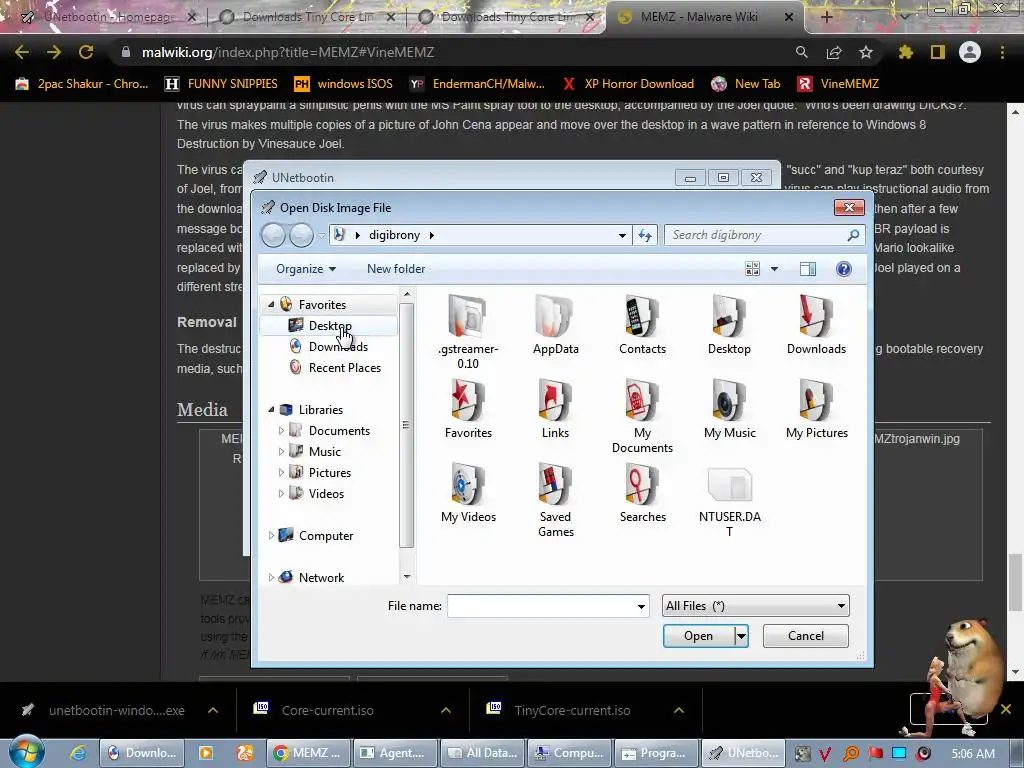This screenshot has width=1024, height=768.
Task: Click the navigation pane scrollbar
Action: [x=406, y=425]
